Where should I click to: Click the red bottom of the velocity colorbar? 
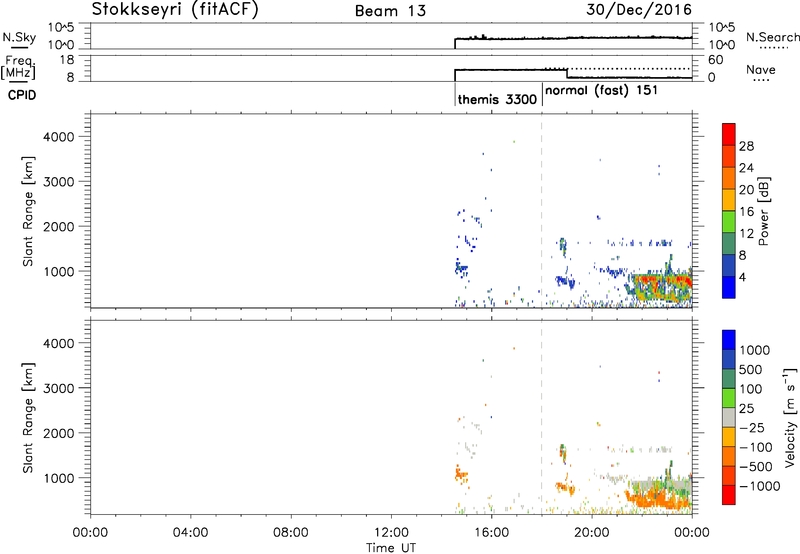click(x=729, y=495)
